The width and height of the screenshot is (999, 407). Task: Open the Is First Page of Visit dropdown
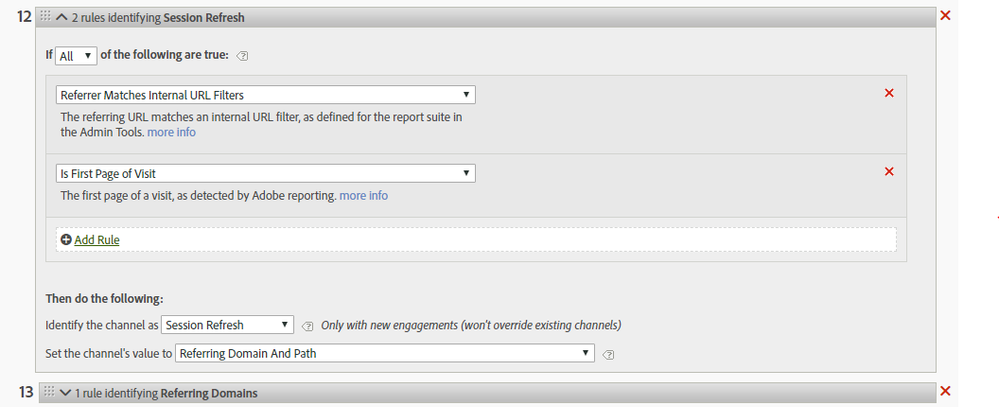tap(265, 174)
